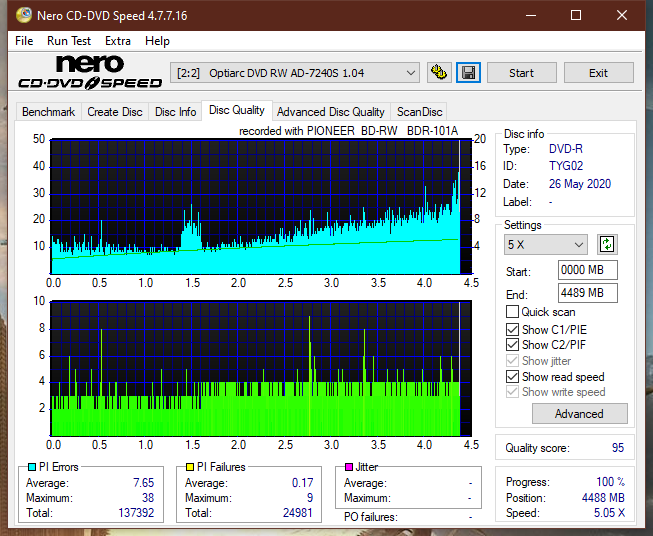Click the Exit button
The width and height of the screenshot is (653, 536).
coord(598,73)
